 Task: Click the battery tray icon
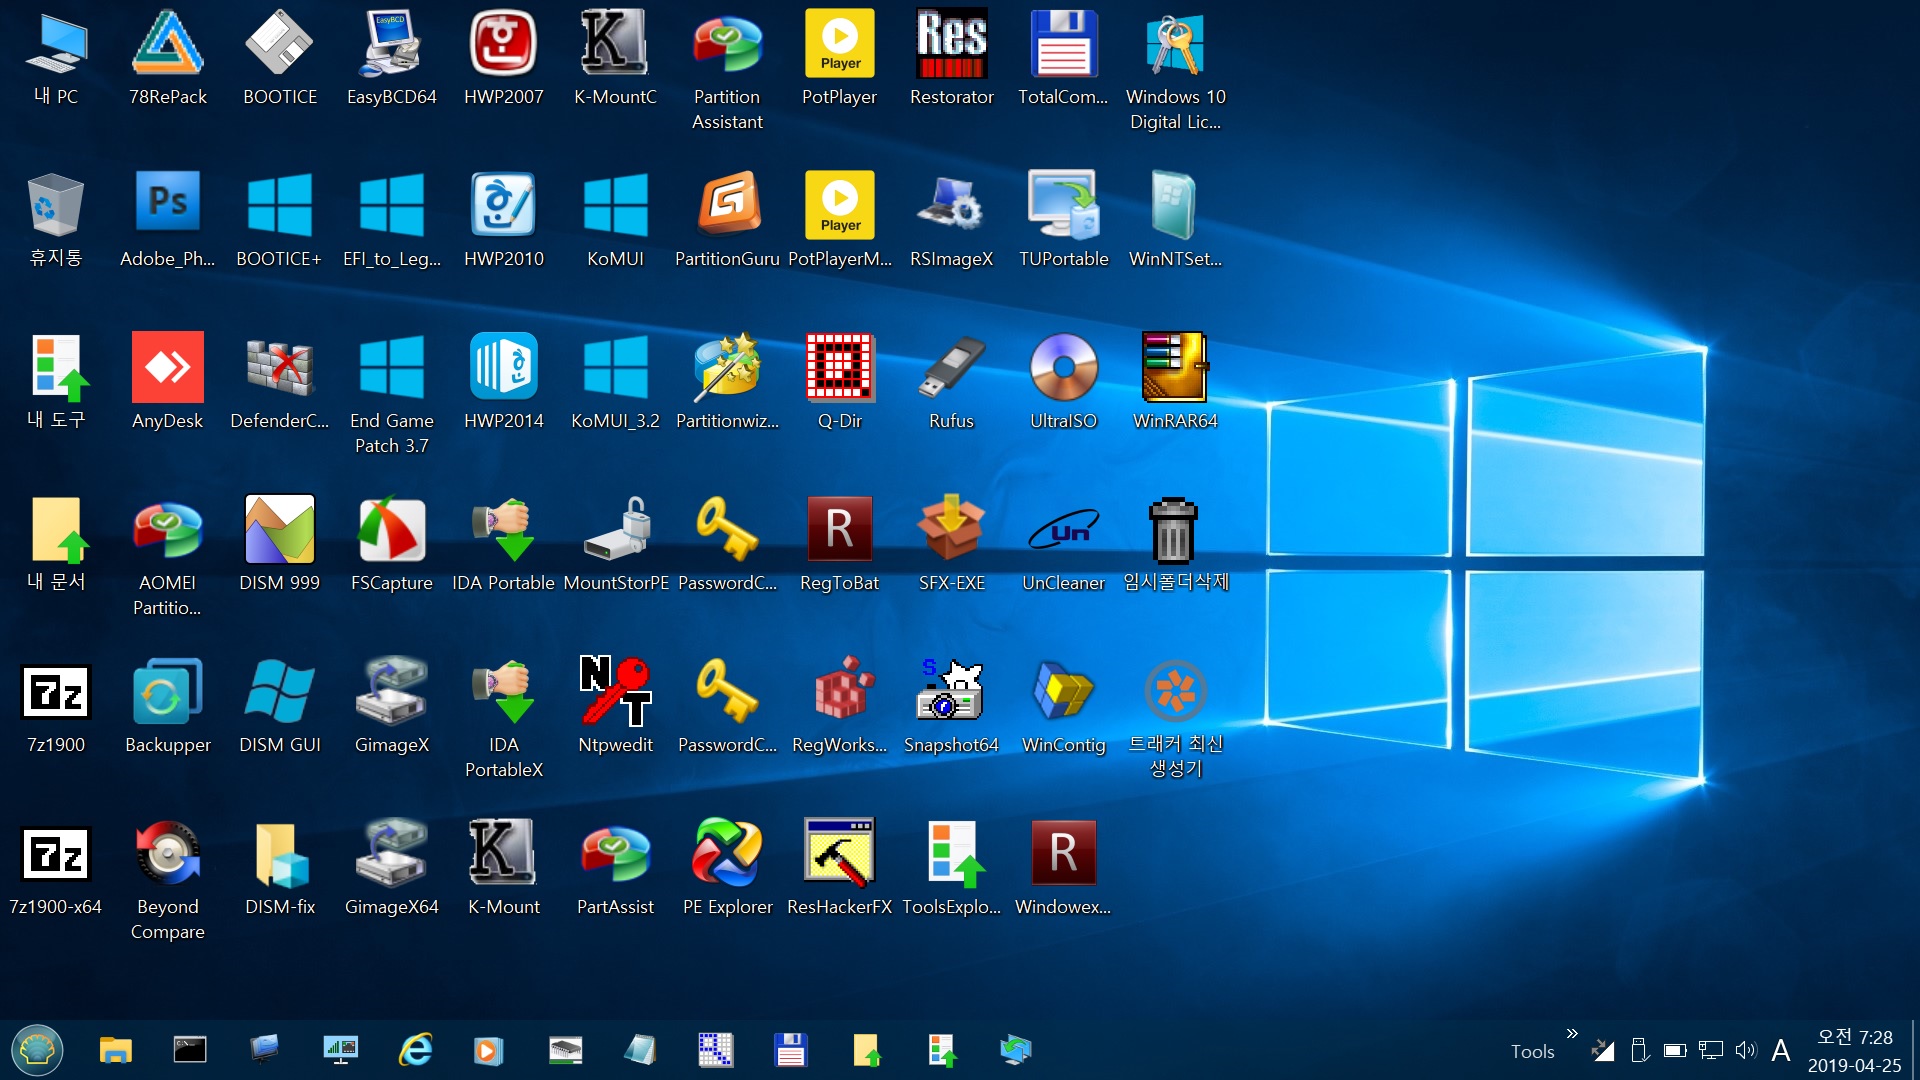point(1675,1050)
